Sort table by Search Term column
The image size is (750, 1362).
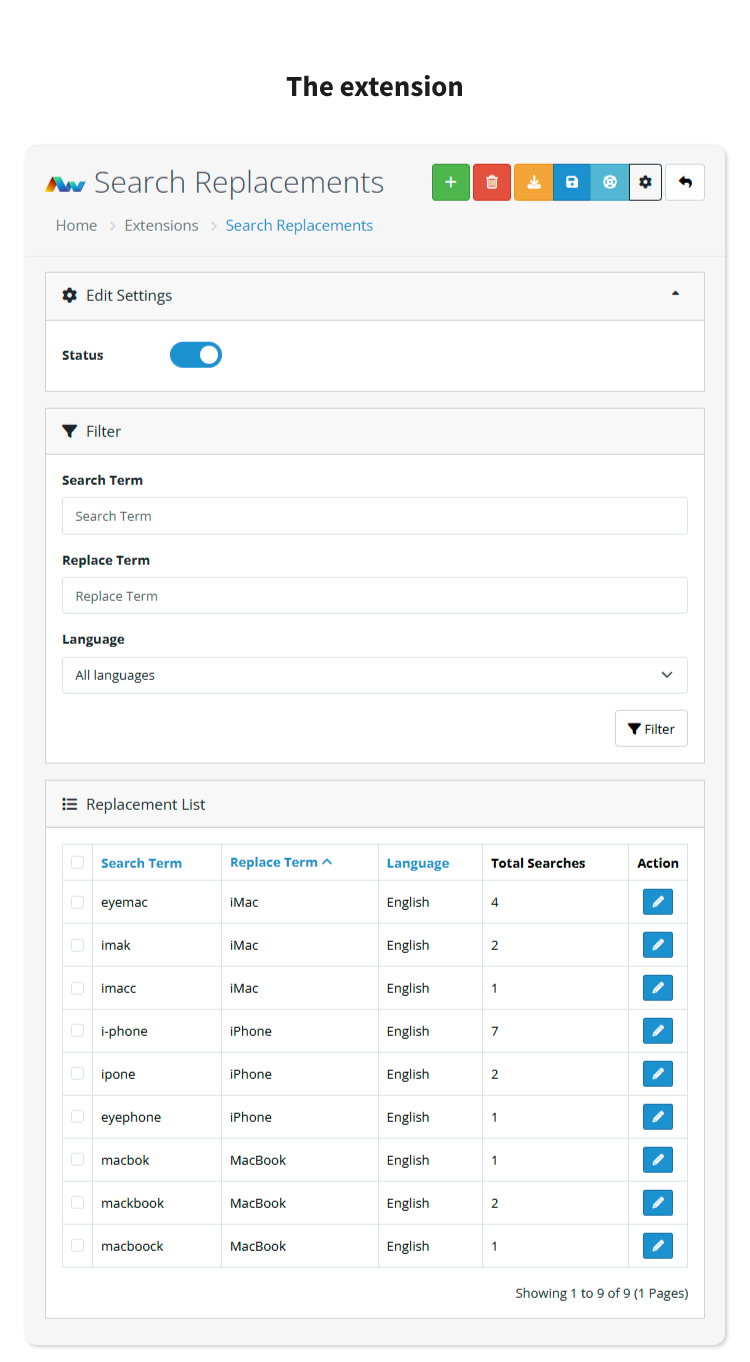(141, 863)
